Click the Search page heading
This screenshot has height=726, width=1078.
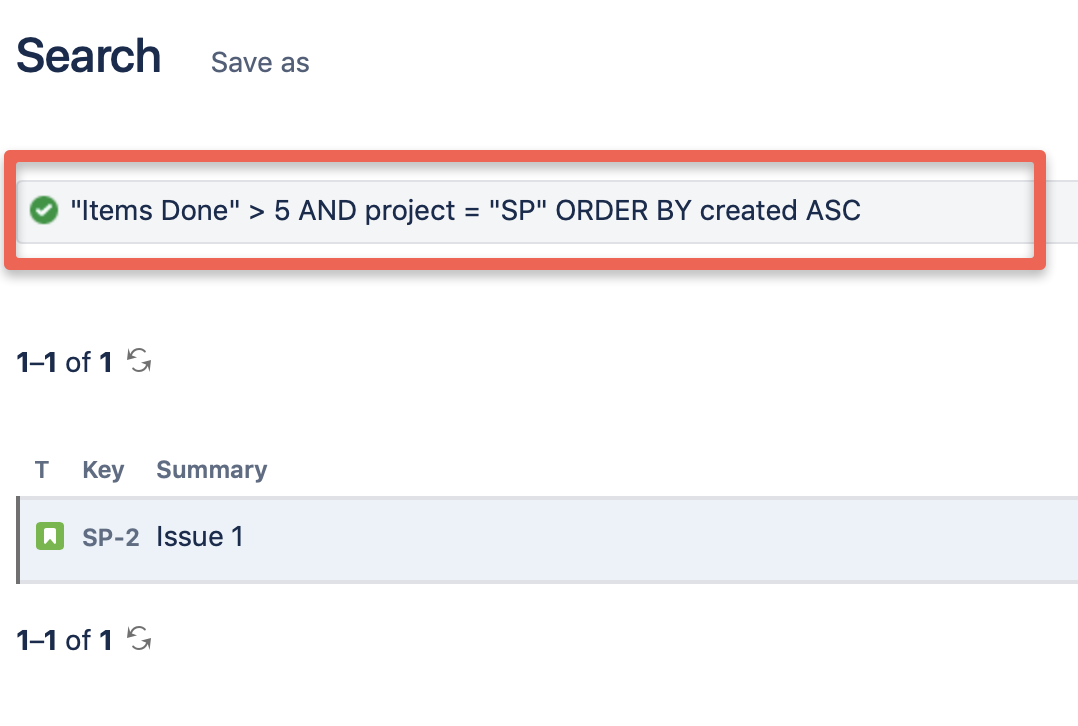coord(89,56)
